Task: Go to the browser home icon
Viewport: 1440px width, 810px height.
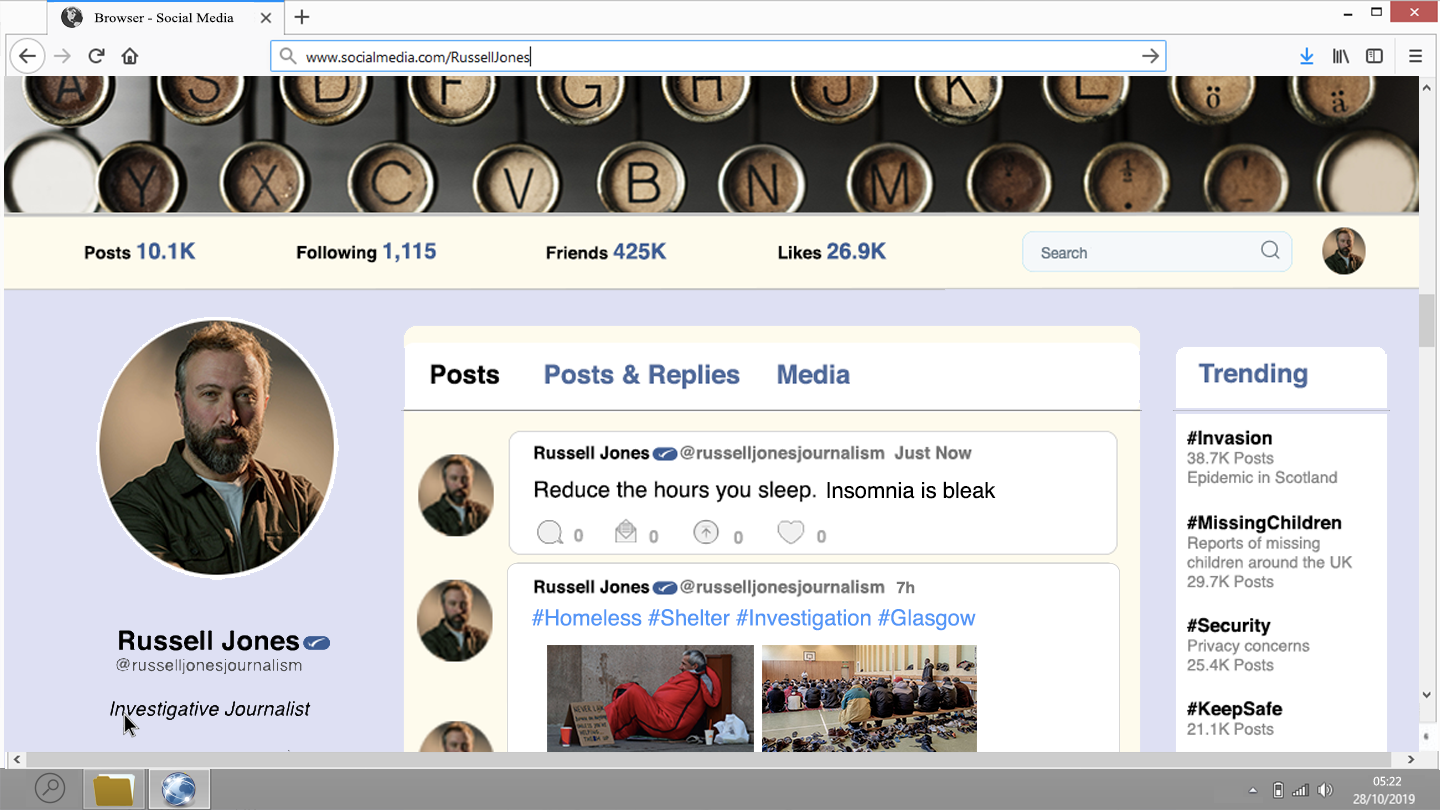Action: pyautogui.click(x=130, y=56)
